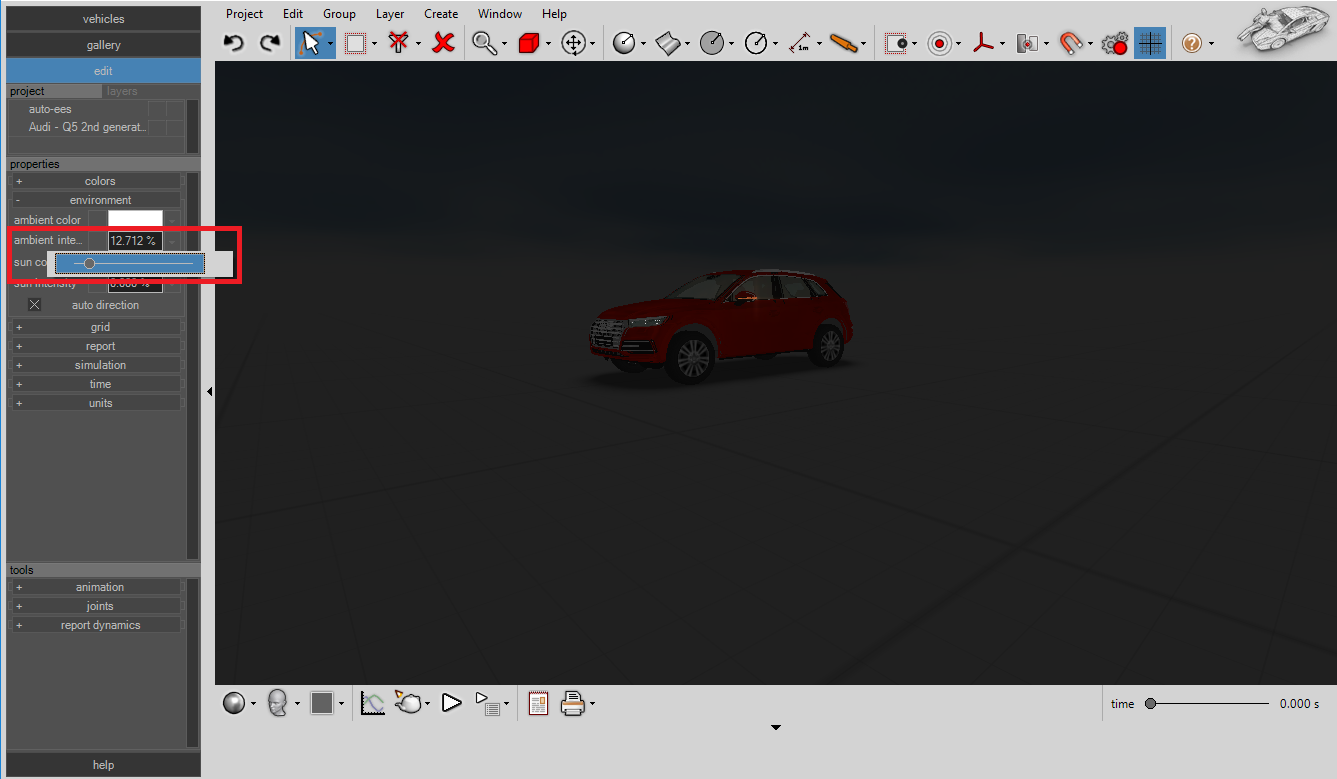Choose the dotted rectangle selection tool
This screenshot has width=1337, height=779.
coord(355,43)
